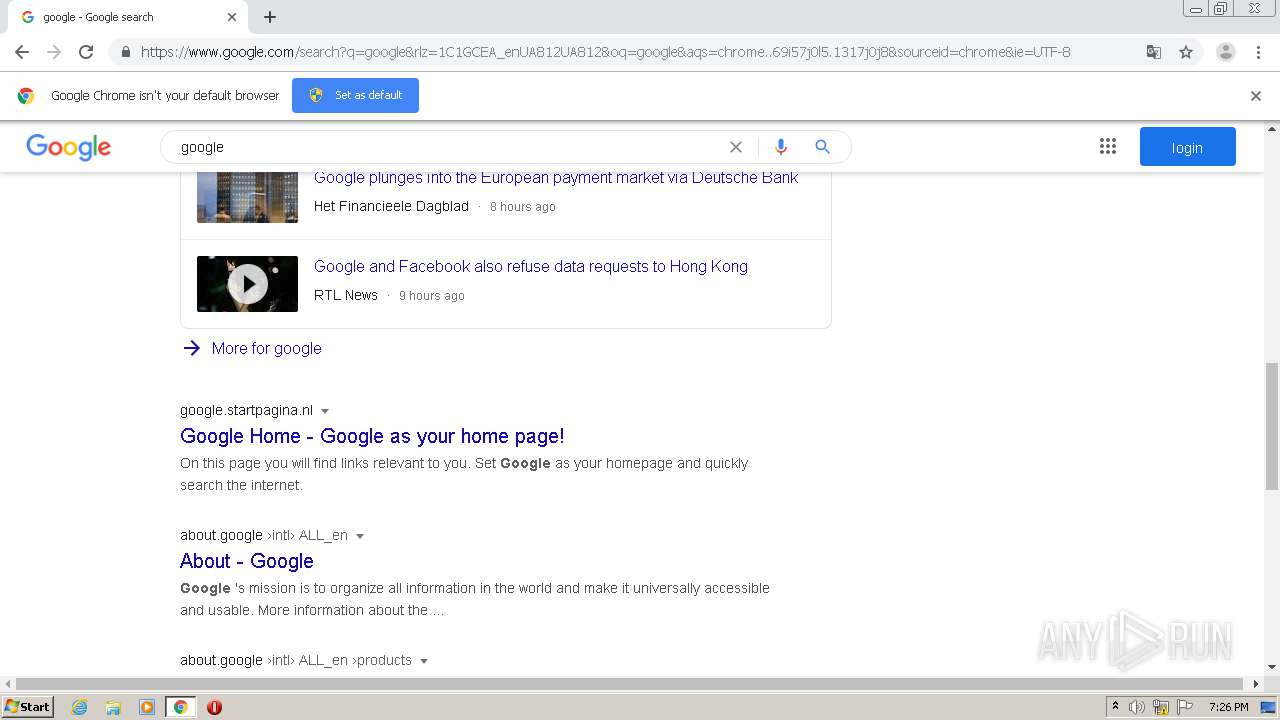The height and width of the screenshot is (720, 1280).
Task: Open the red taskbar application icon
Action: 214,707
